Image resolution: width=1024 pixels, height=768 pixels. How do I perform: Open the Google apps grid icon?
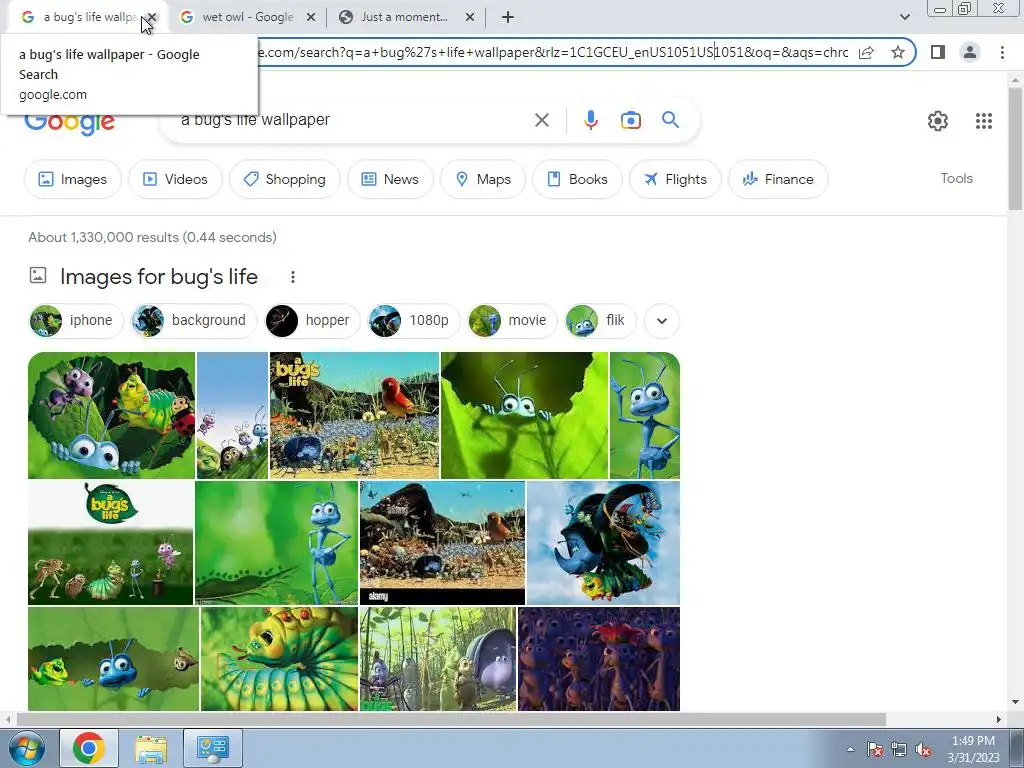click(984, 121)
